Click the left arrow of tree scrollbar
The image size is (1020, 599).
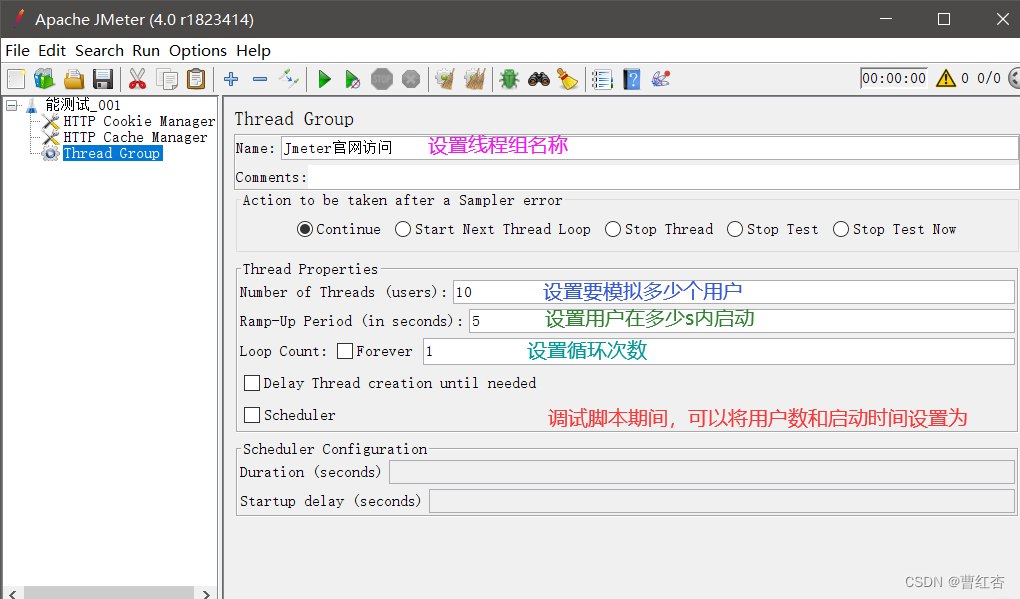(x=12, y=593)
